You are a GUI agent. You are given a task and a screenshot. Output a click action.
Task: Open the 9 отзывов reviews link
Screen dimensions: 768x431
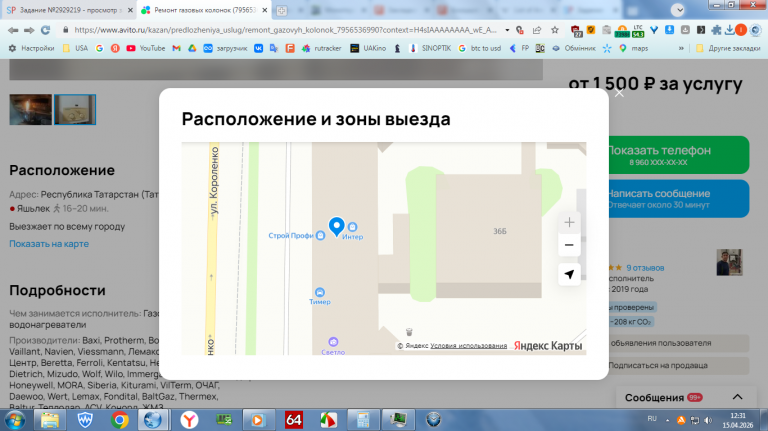point(645,268)
